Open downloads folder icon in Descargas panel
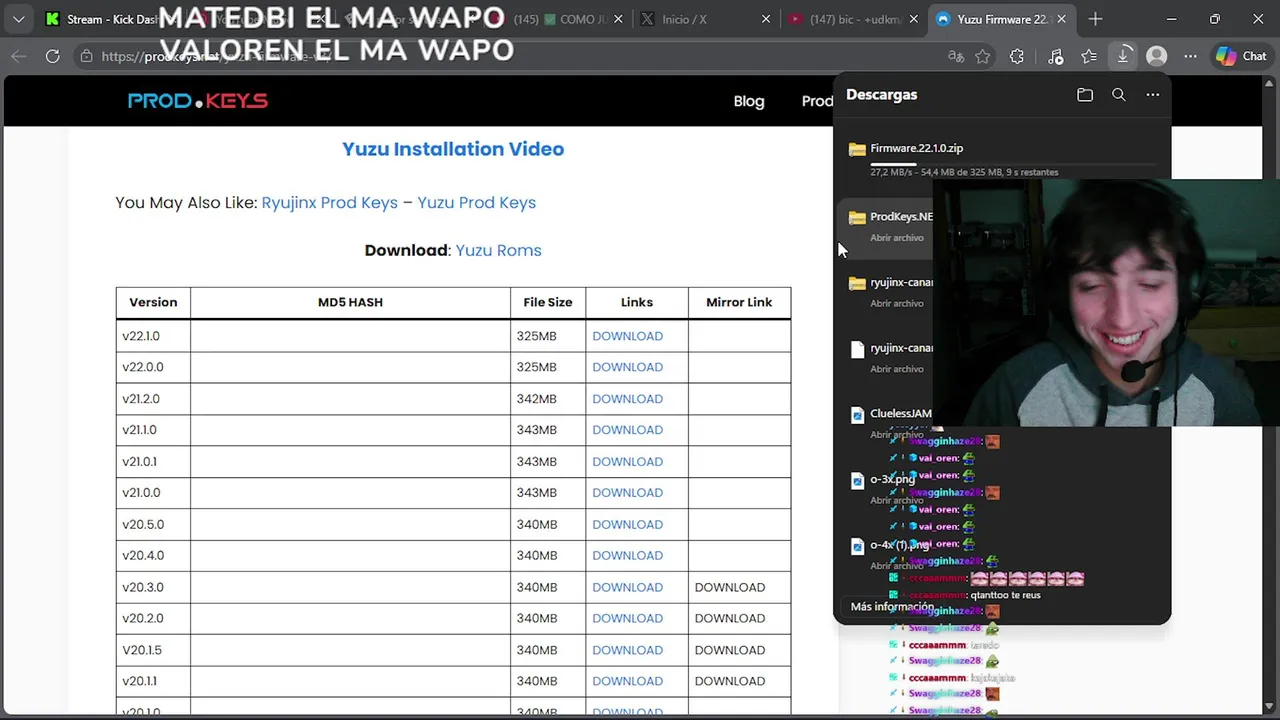This screenshot has height=720, width=1280. 1085,95
